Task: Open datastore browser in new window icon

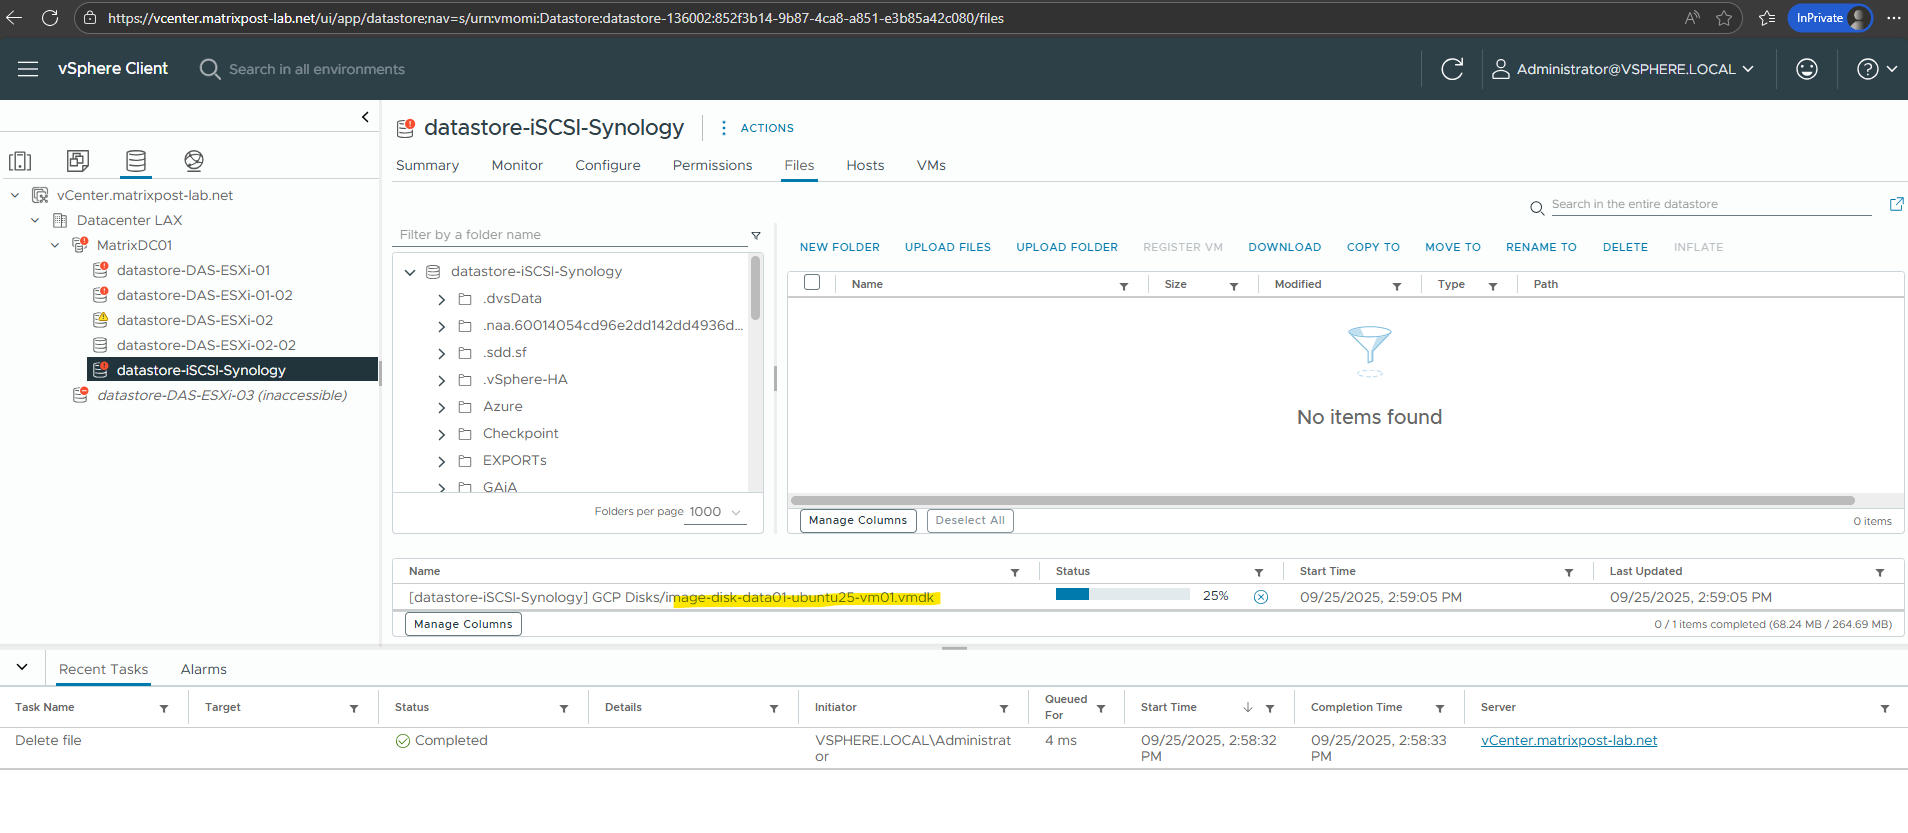Action: click(1896, 204)
